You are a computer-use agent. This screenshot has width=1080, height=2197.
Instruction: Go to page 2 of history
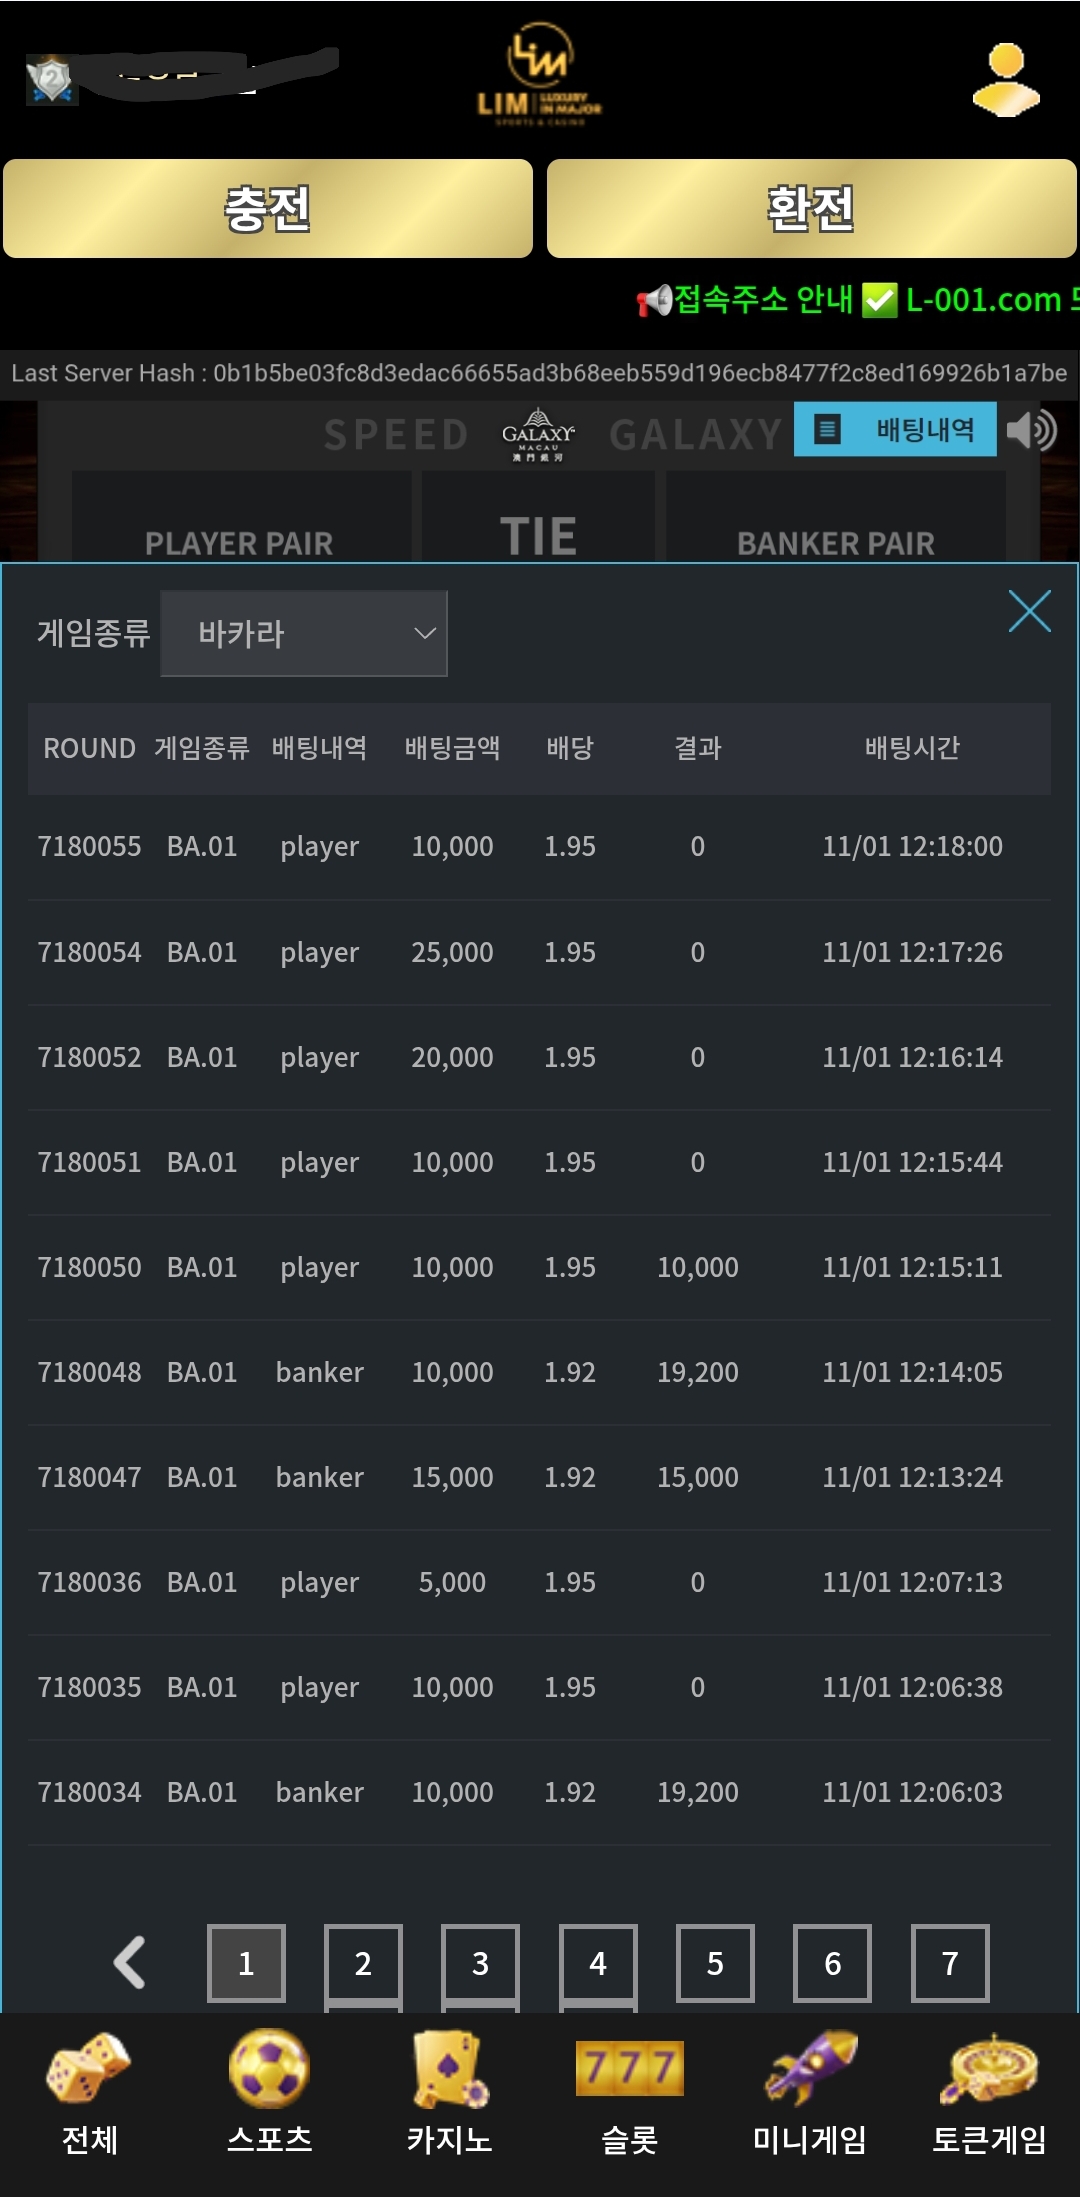pos(363,1963)
